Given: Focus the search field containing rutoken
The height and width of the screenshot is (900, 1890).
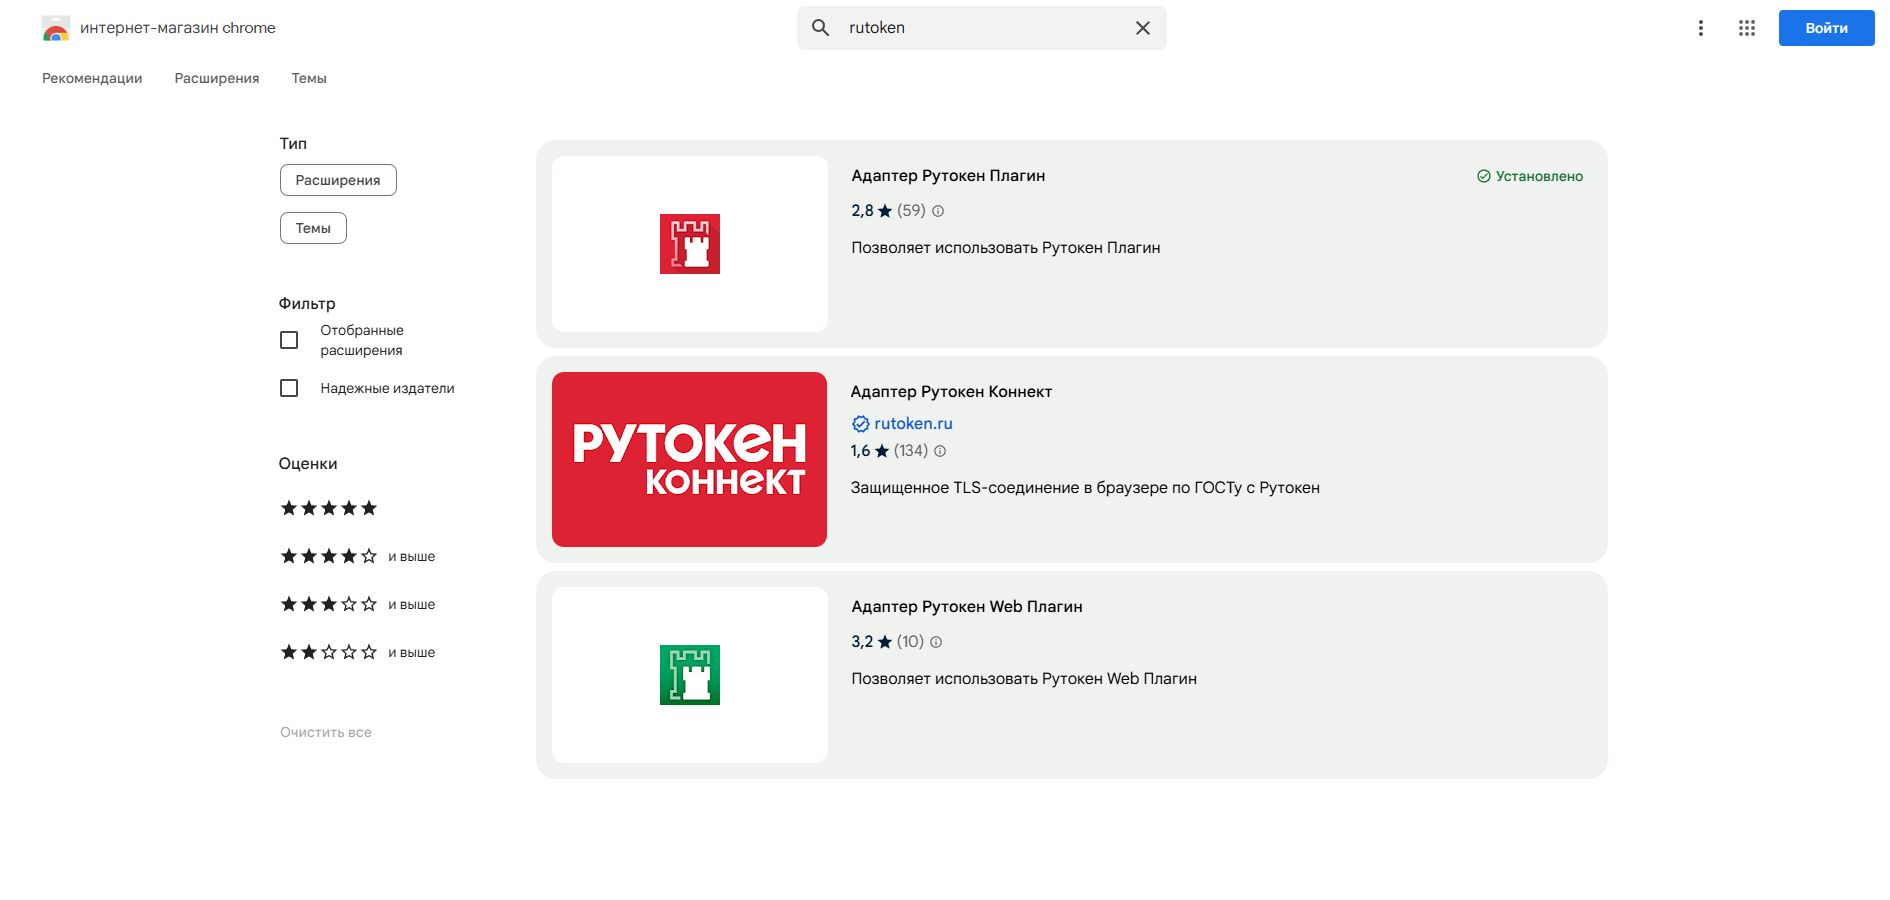Looking at the screenshot, I should click(982, 28).
